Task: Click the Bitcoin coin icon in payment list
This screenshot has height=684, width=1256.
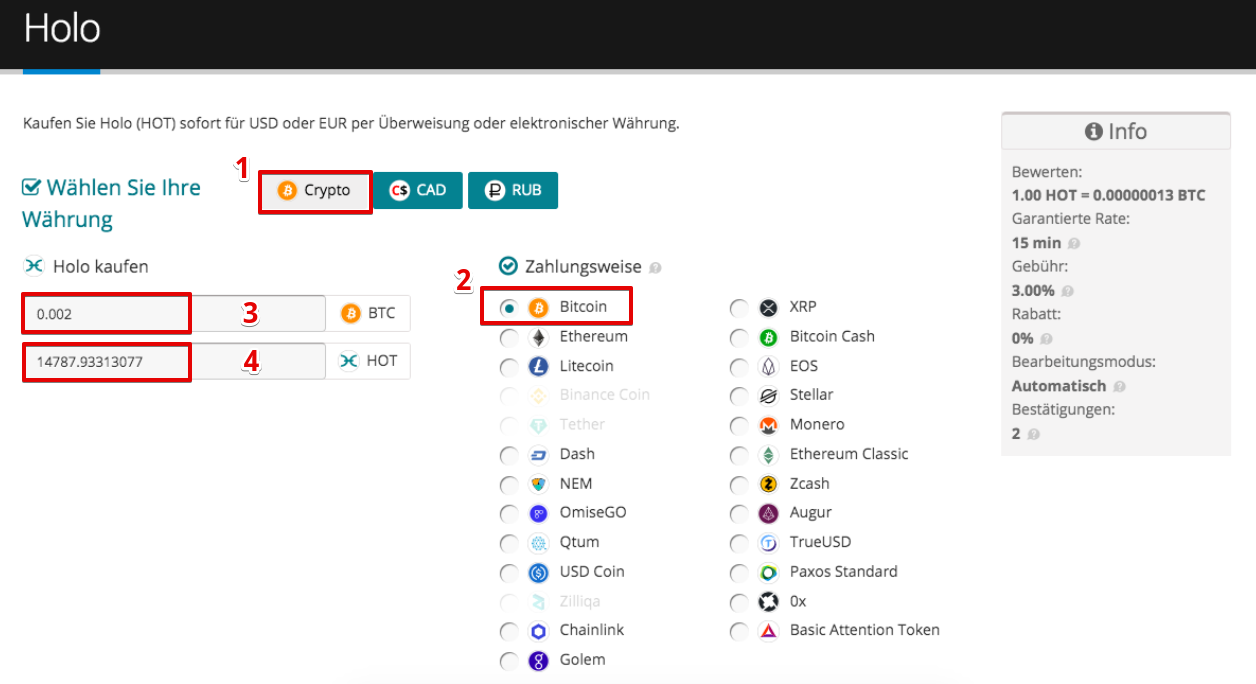Action: 539,307
